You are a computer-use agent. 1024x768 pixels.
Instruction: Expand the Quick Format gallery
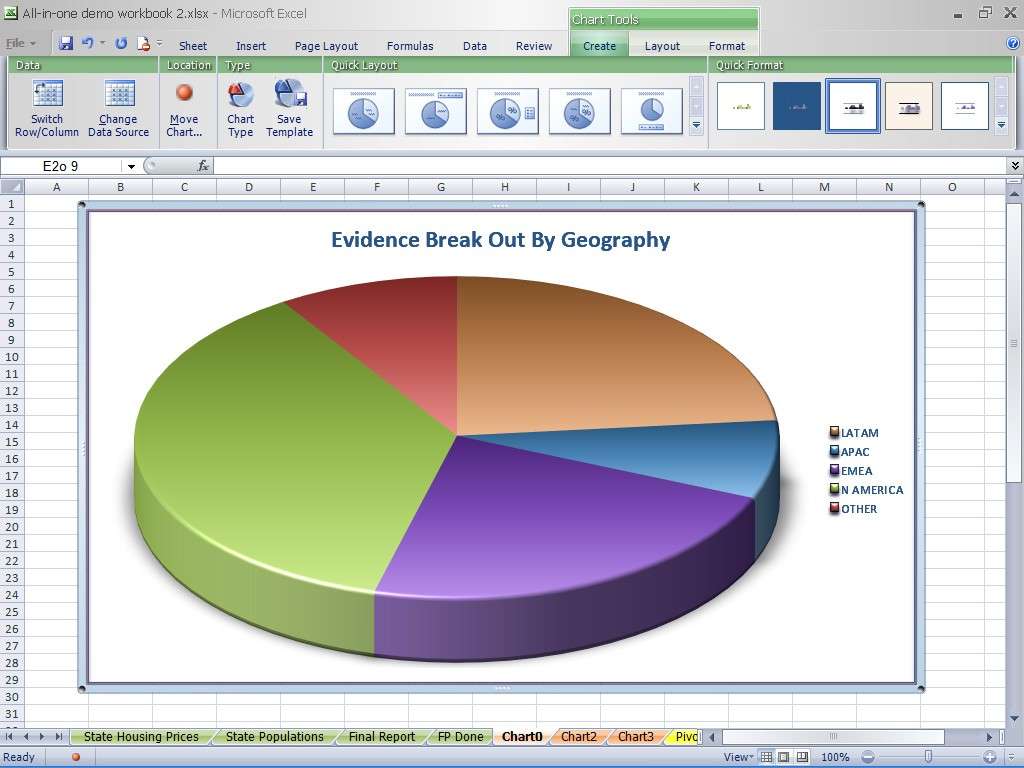coord(1001,126)
